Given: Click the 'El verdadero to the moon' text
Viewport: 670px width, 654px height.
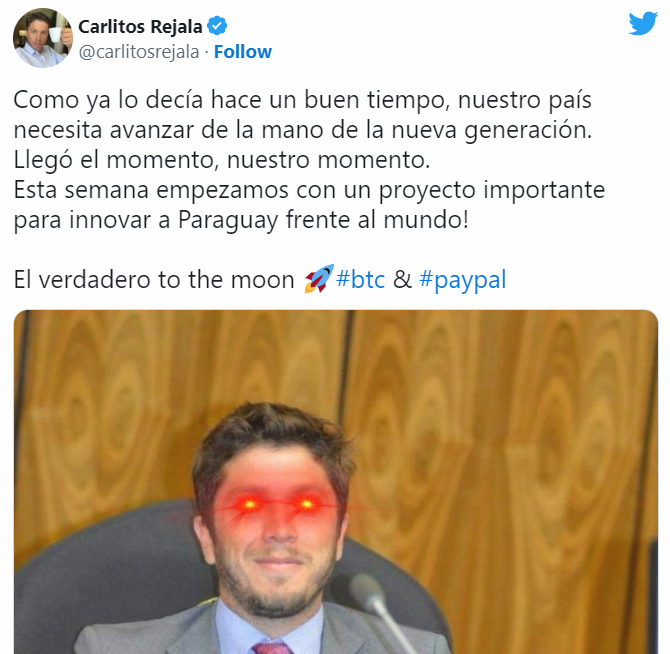Looking at the screenshot, I should point(154,280).
